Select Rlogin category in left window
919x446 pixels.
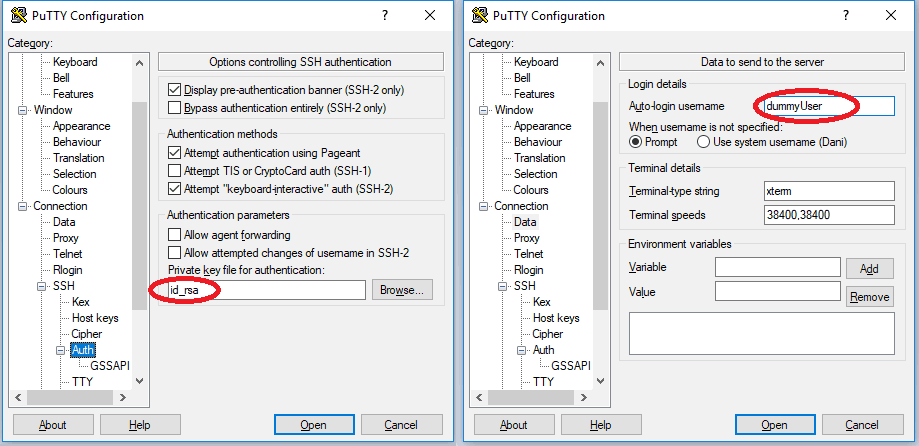(67, 270)
